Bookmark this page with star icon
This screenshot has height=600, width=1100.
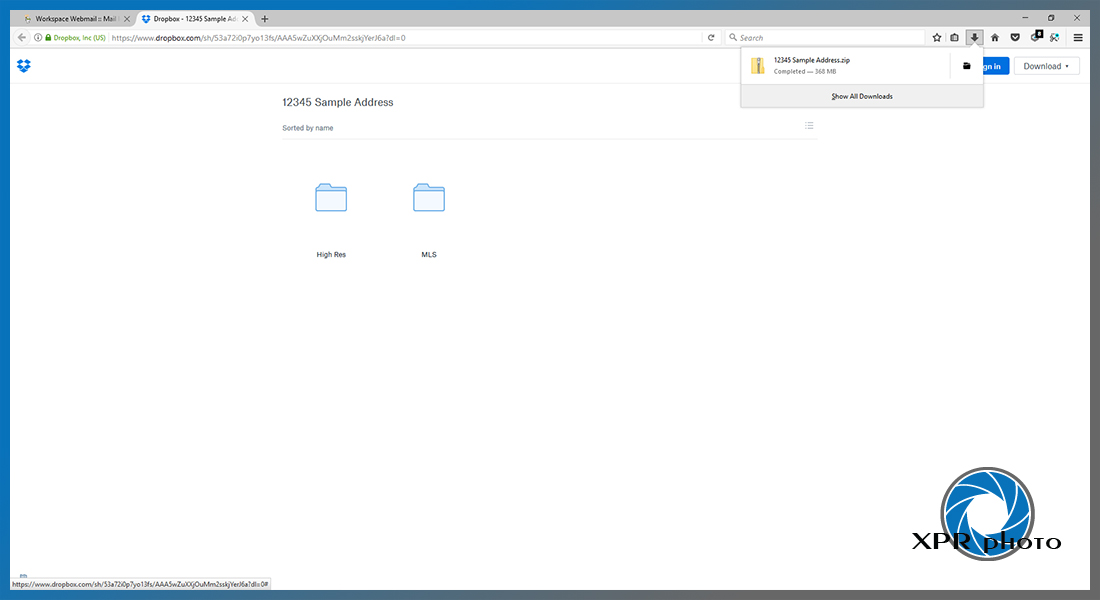pos(937,38)
